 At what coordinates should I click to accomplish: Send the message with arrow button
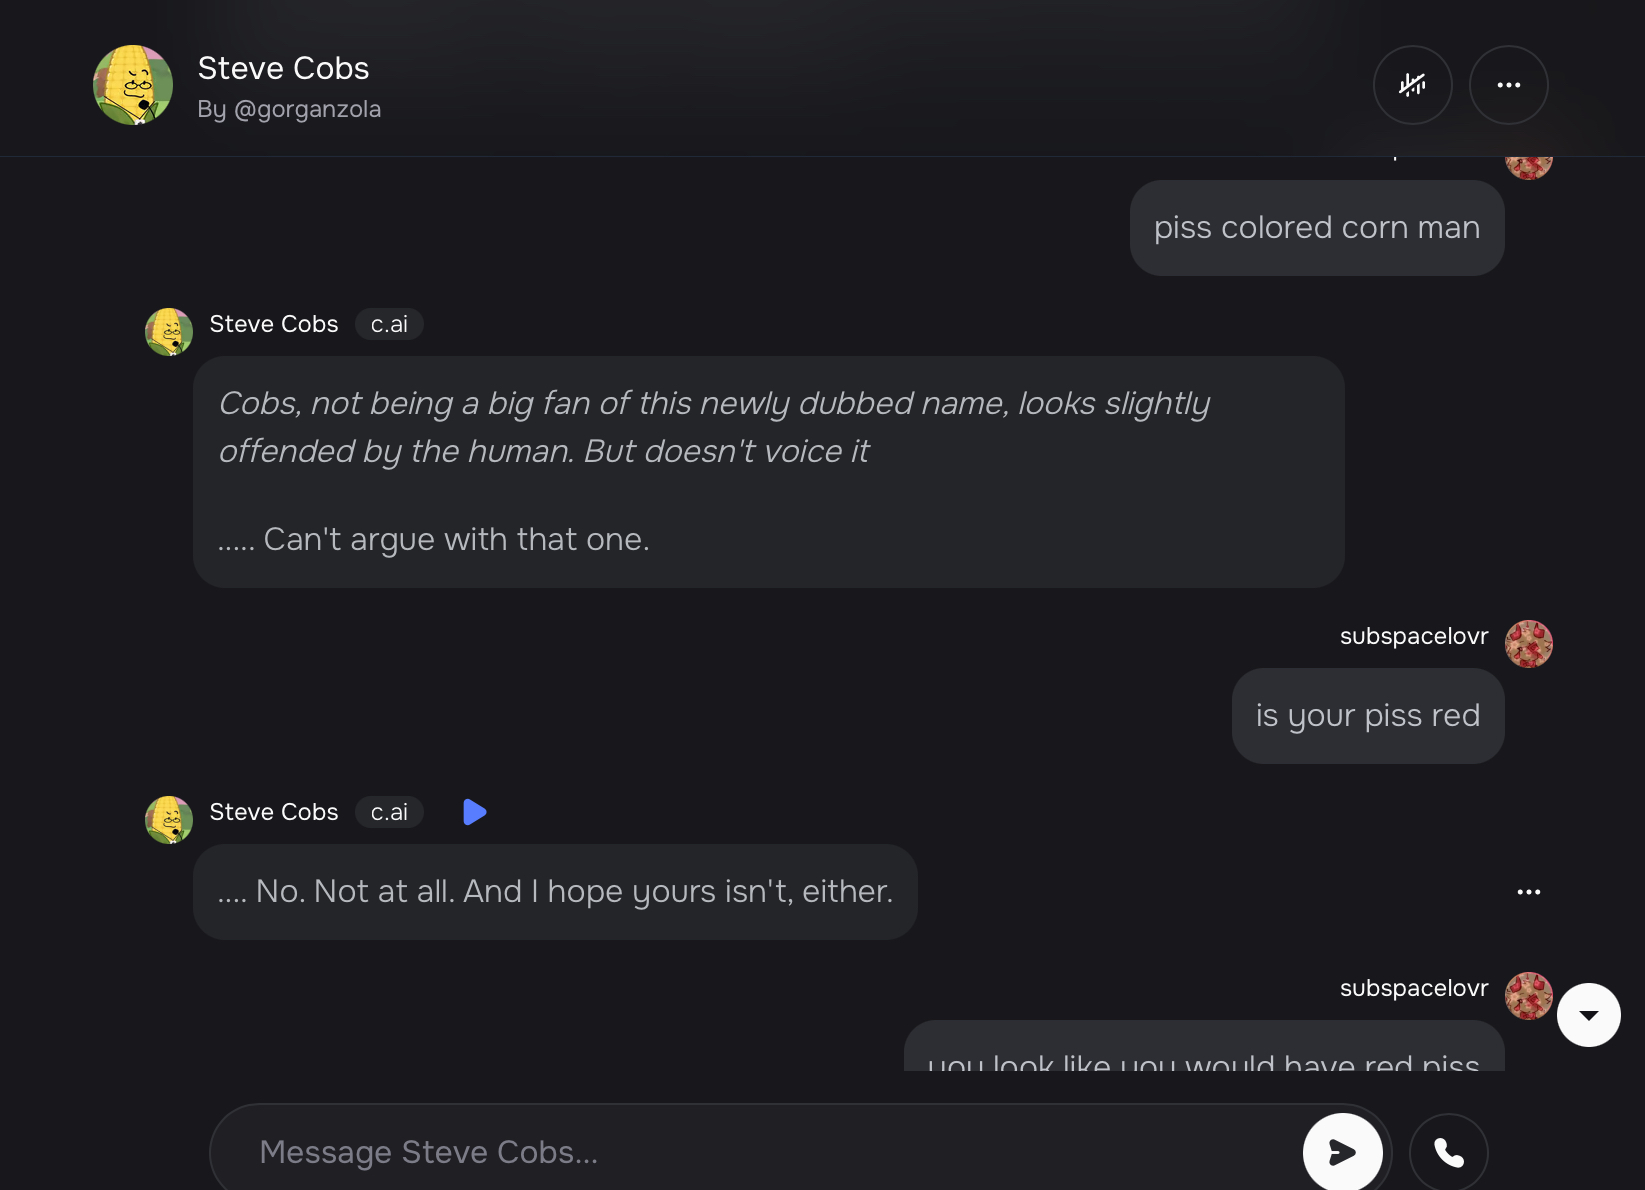click(1342, 1152)
